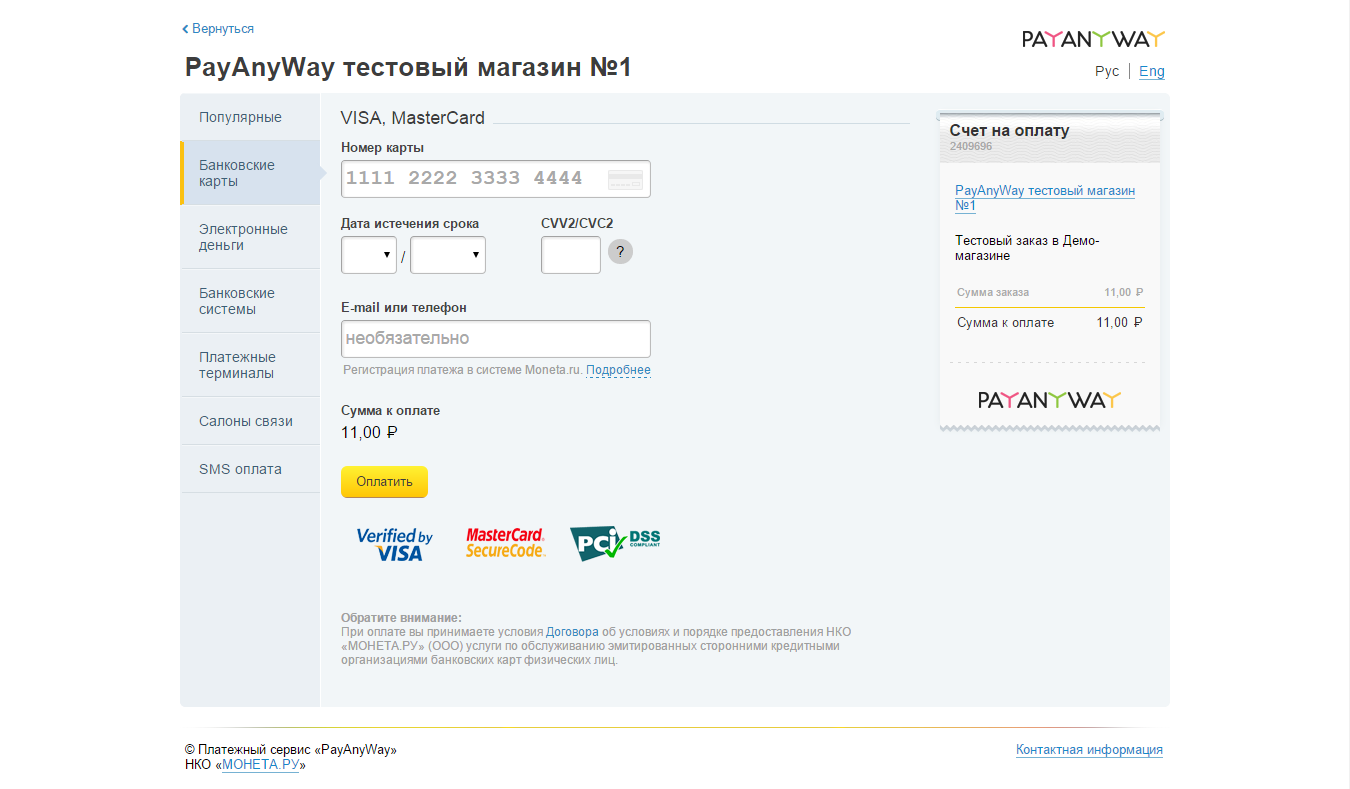Screen dimensions: 1350x789
Task: Open the expiration month dropdown
Action: [x=368, y=255]
